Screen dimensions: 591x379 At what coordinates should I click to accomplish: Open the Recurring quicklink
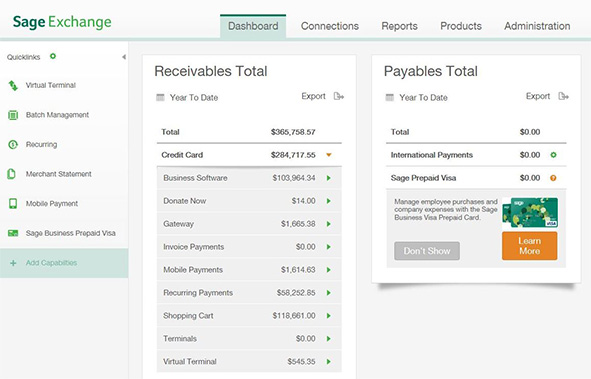41,144
